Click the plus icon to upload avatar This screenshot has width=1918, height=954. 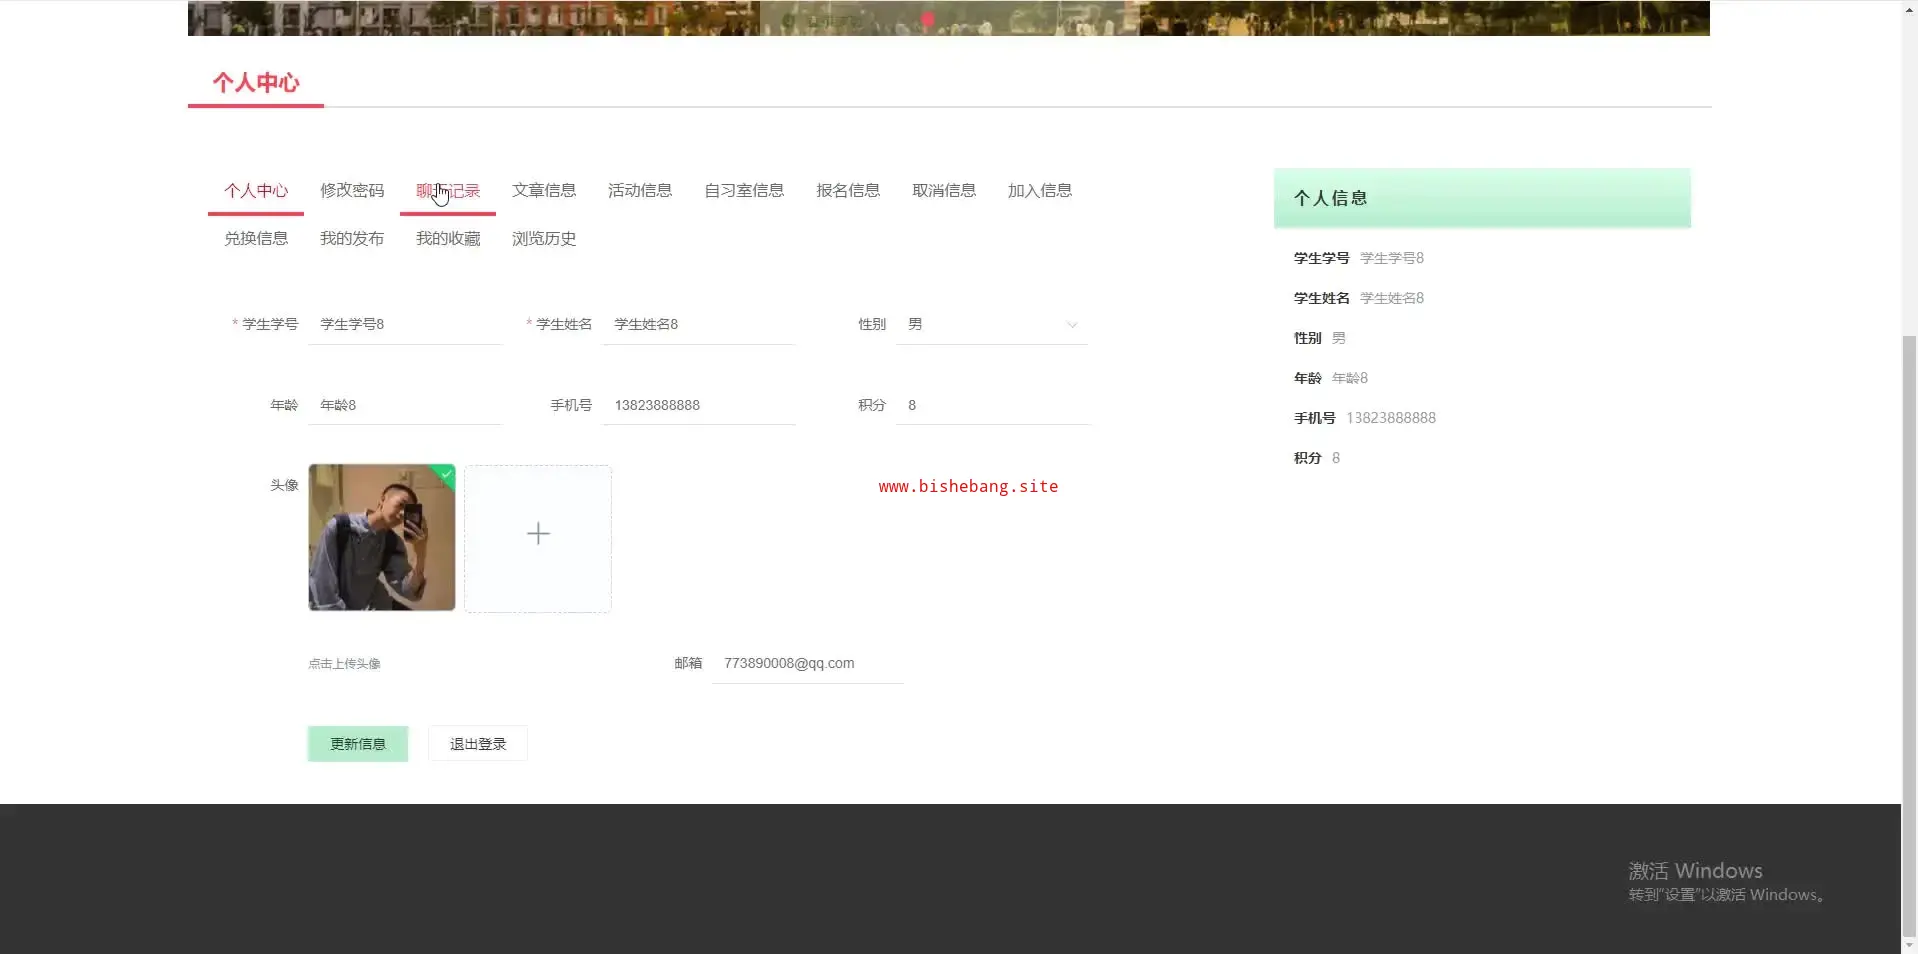click(538, 534)
